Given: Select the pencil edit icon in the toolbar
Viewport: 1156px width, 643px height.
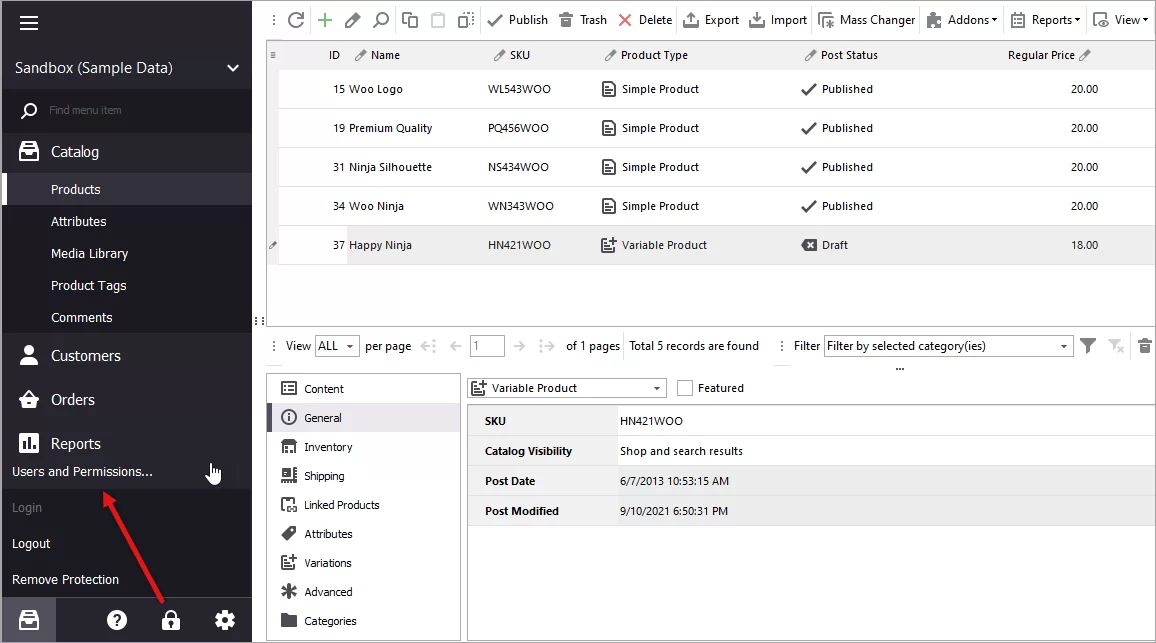Looking at the screenshot, I should (350, 19).
